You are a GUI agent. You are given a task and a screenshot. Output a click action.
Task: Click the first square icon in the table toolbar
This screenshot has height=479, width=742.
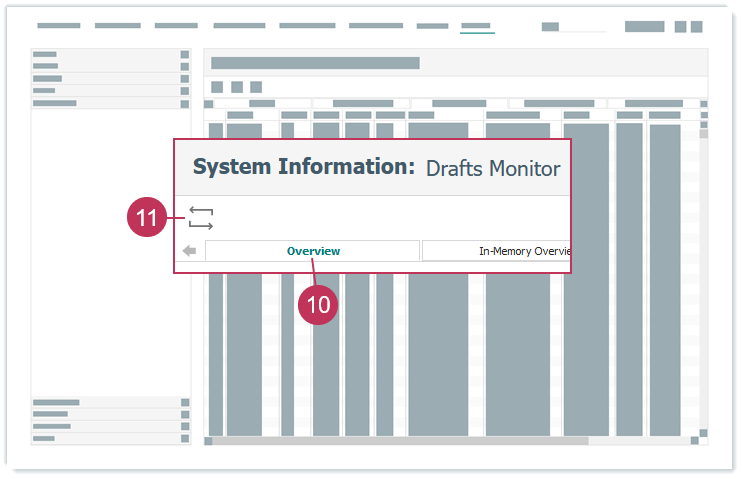pos(217,87)
